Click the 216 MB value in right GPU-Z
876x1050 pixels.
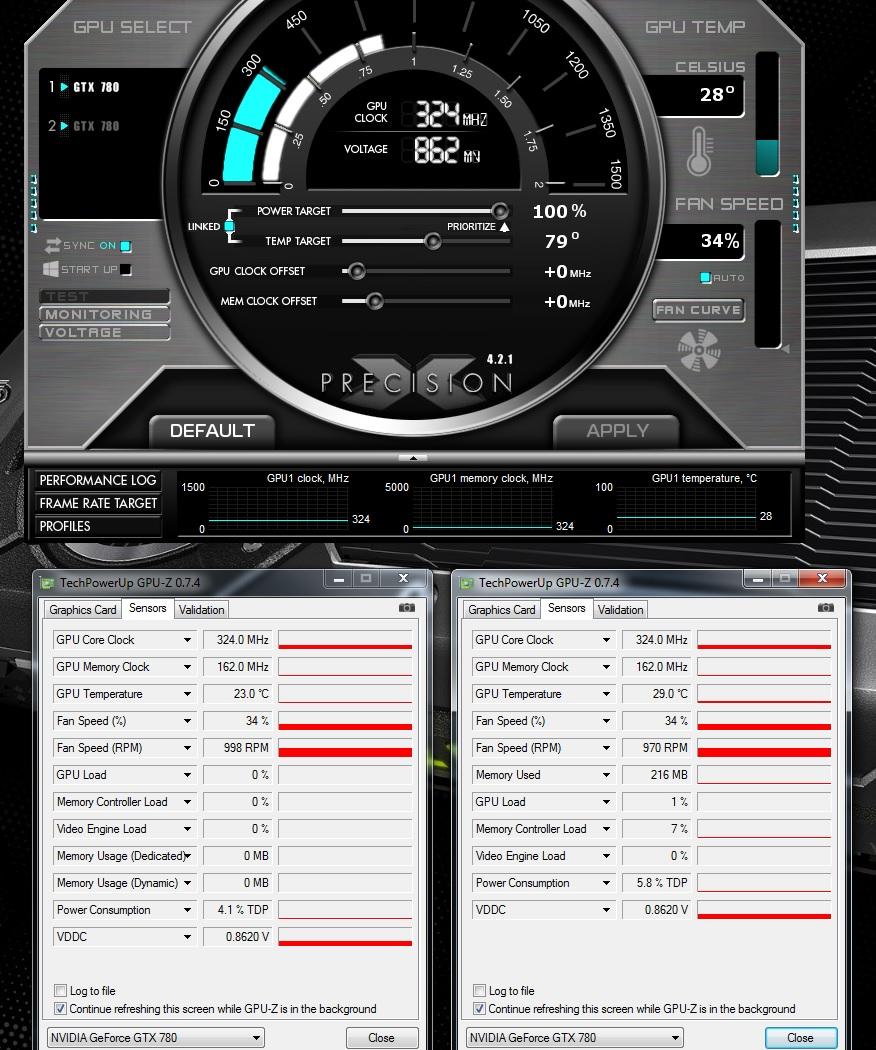658,775
